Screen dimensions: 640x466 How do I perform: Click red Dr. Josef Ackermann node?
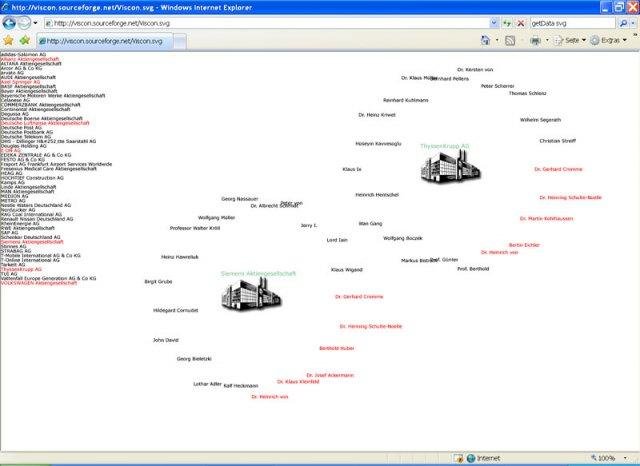coord(330,375)
